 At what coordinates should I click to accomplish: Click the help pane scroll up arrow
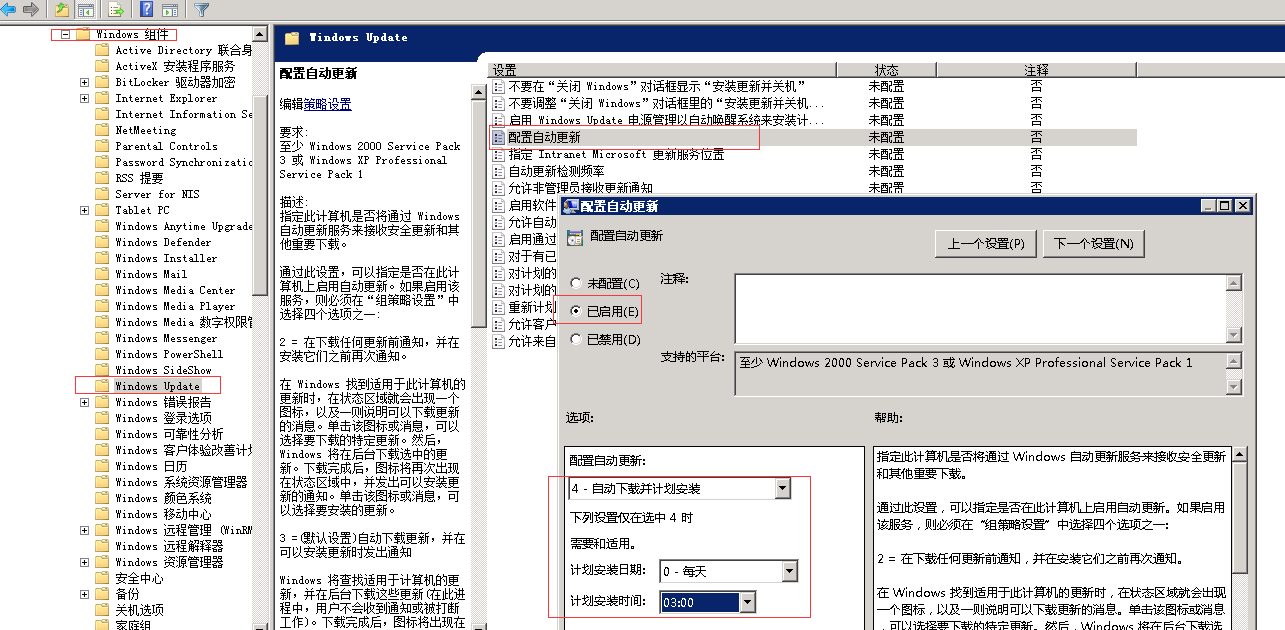(1240, 456)
